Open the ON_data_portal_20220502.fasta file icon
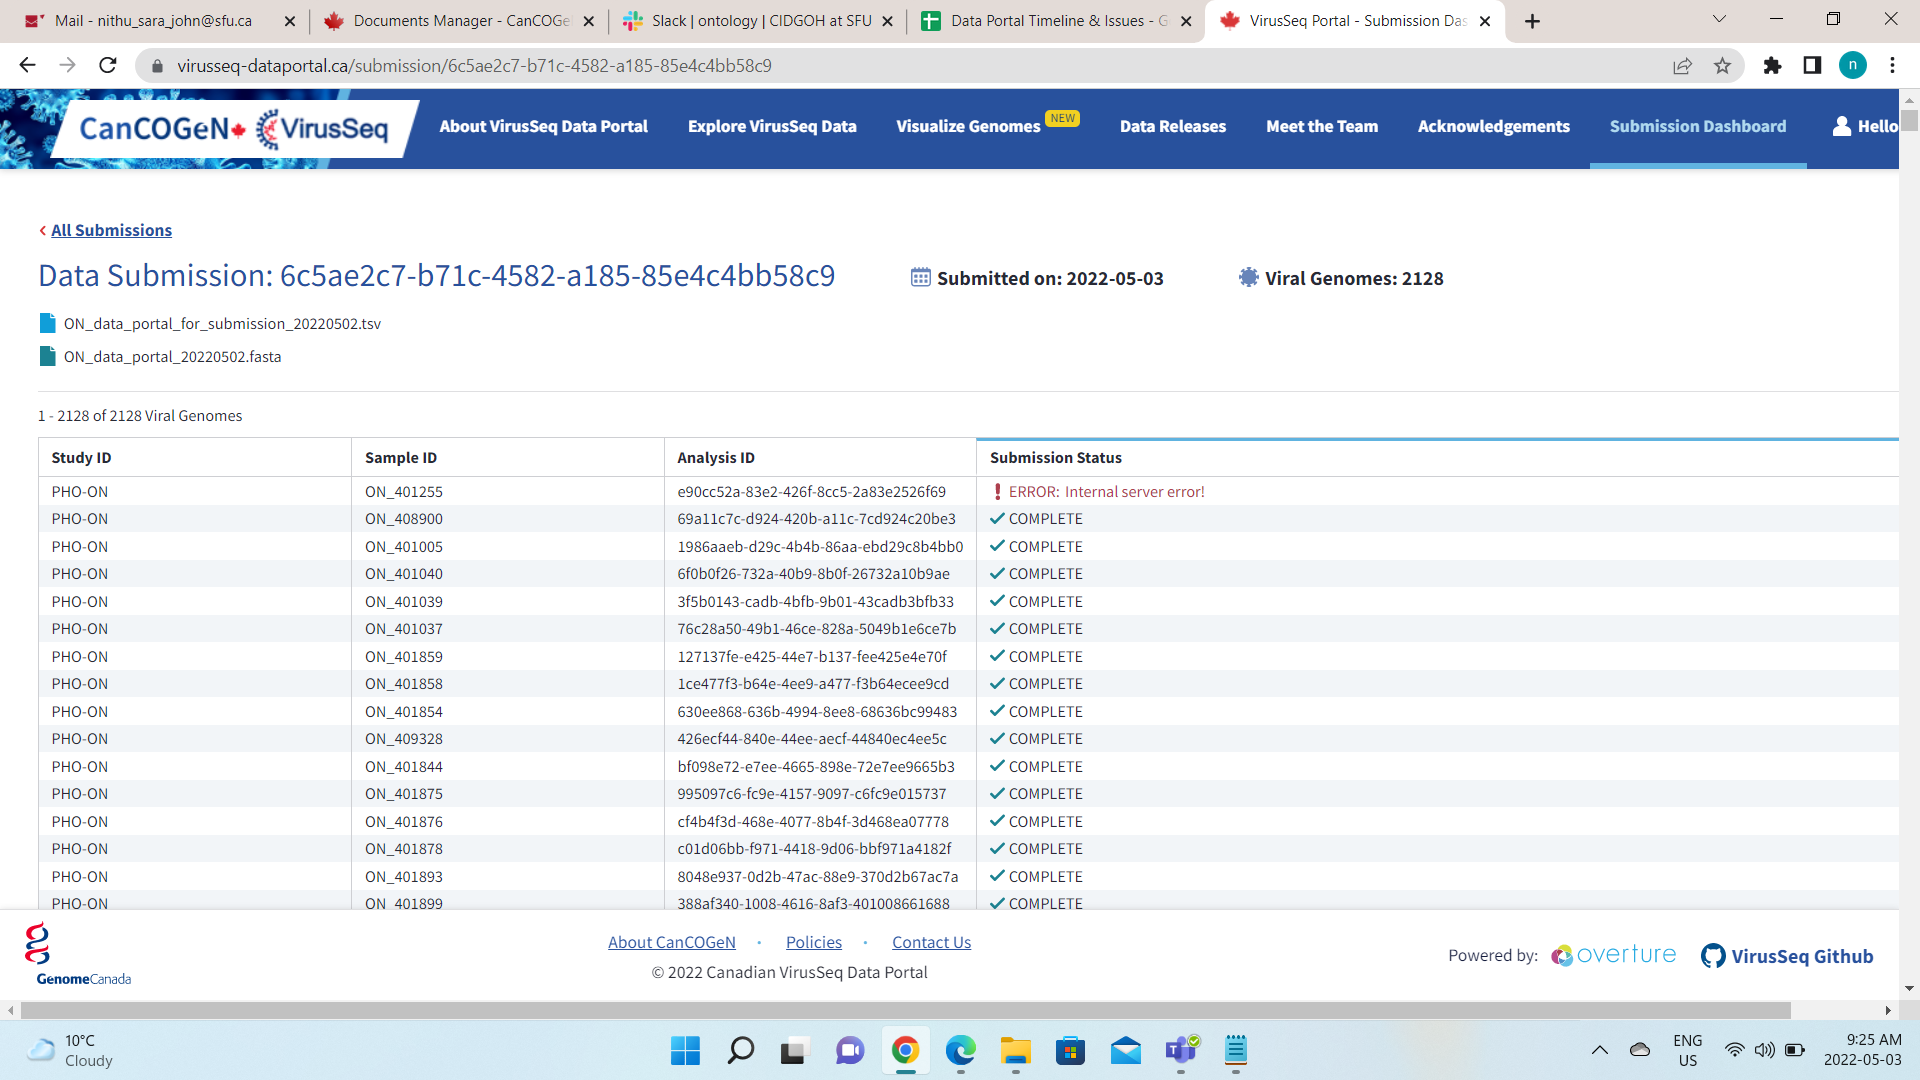Screen dimensions: 1920x1080 46,356
